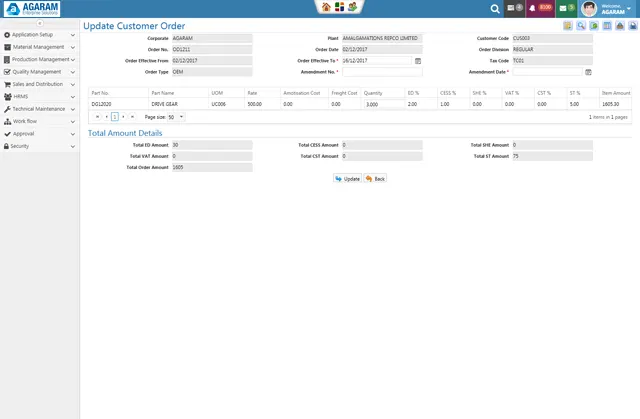Click the Rate column header
Screen dimensions: 640x419
pos(262,93)
